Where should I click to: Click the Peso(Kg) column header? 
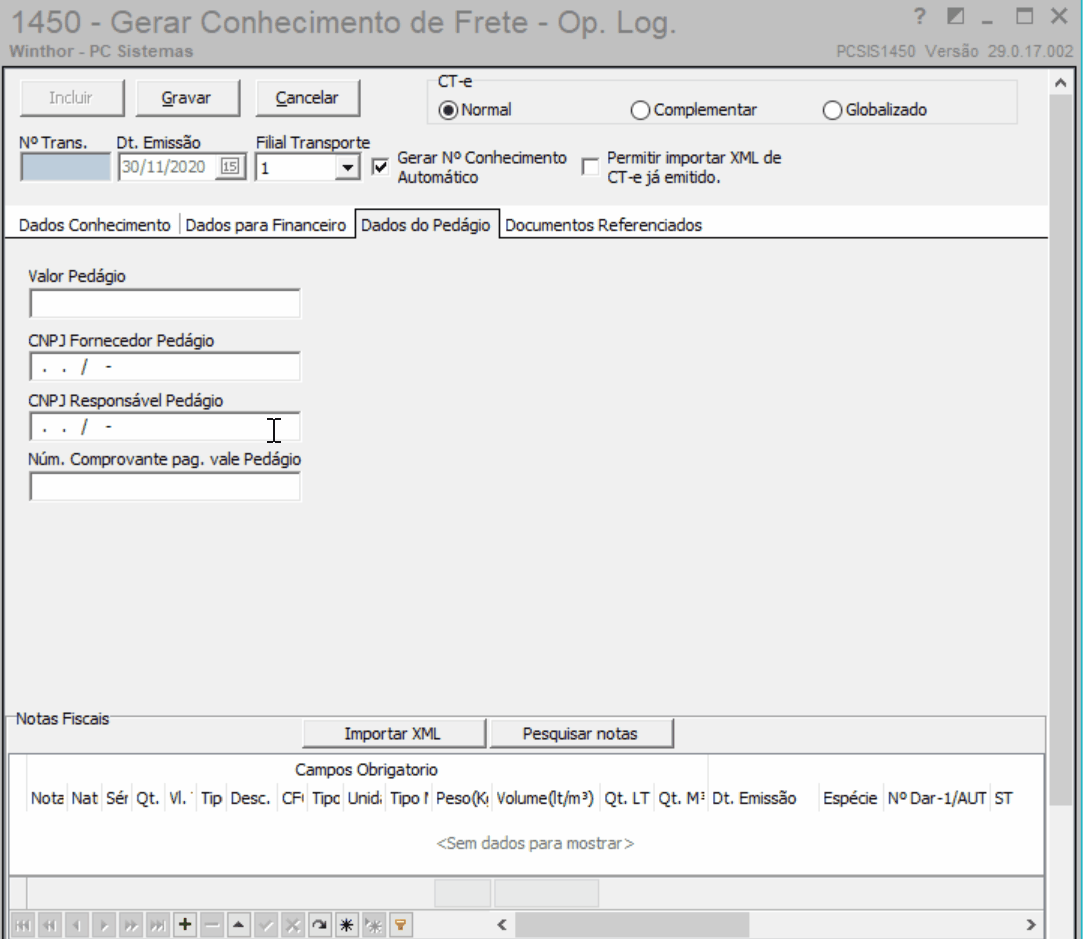coord(462,799)
